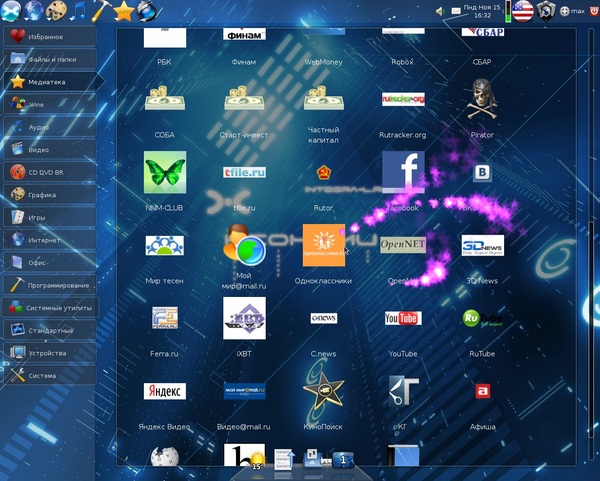The height and width of the screenshot is (481, 600).
Task: Click the globe icon in top panel
Action: pyautogui.click(x=34, y=10)
